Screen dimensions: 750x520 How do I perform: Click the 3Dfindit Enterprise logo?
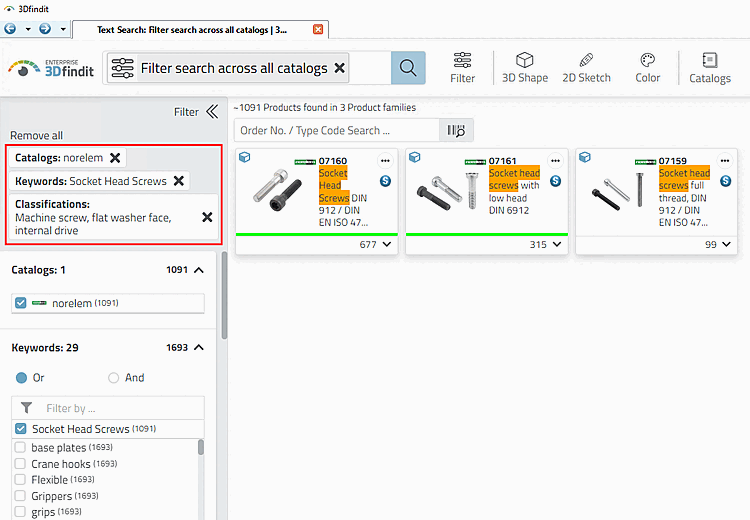[x=51, y=68]
